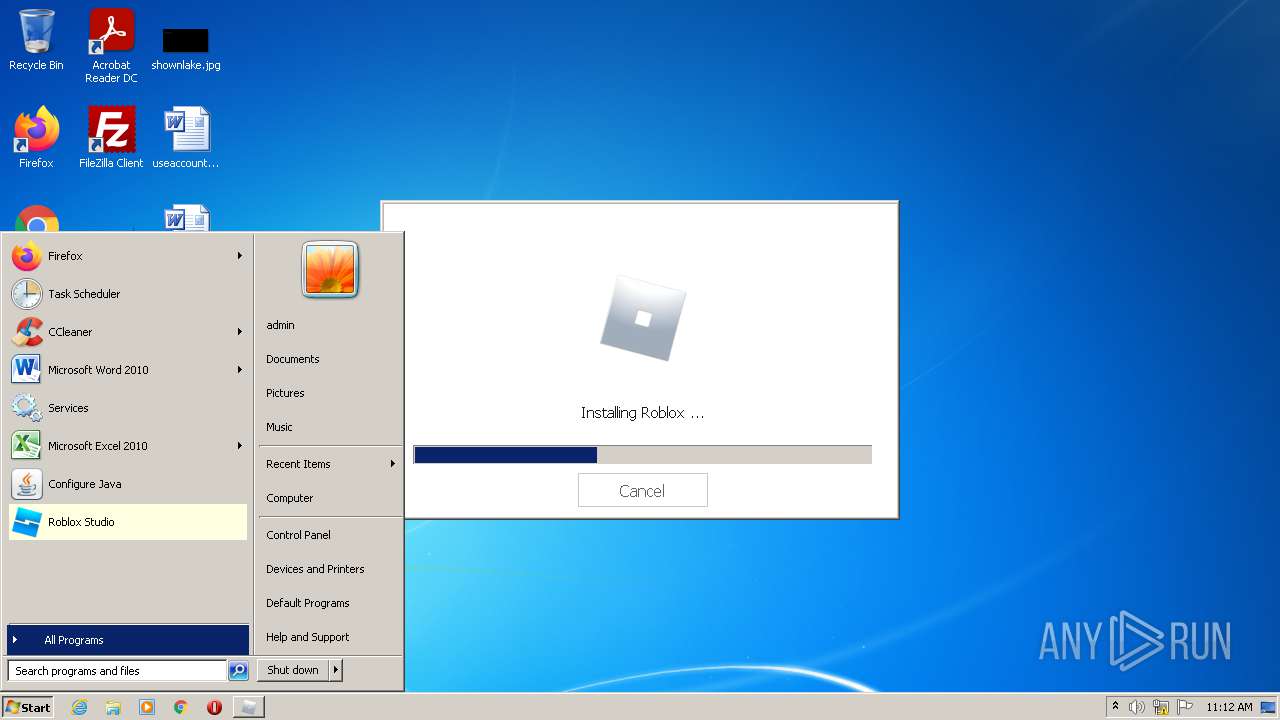Open Pictures from Start menu
The height and width of the screenshot is (720, 1280).
285,393
